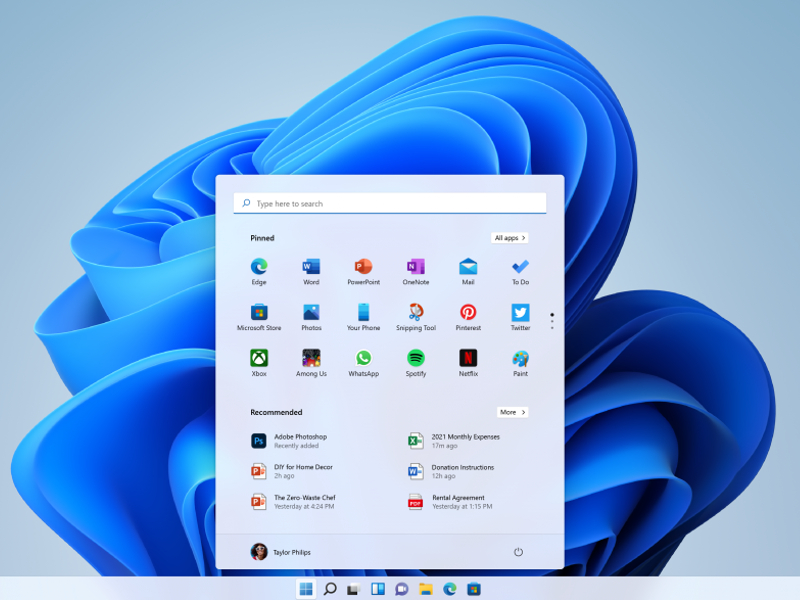Launch the Twitter app
The image size is (800, 600).
click(x=520, y=317)
